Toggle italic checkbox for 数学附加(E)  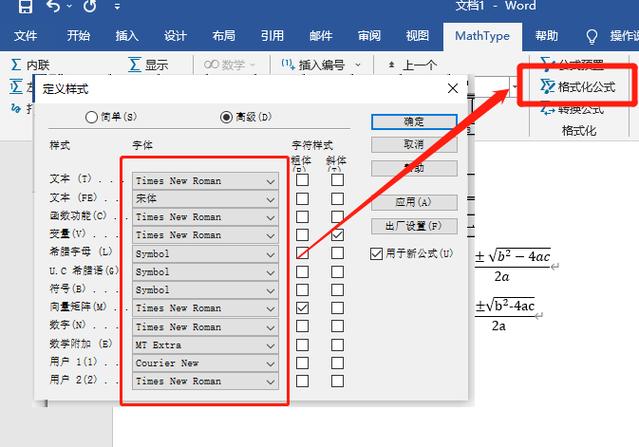[x=337, y=345]
